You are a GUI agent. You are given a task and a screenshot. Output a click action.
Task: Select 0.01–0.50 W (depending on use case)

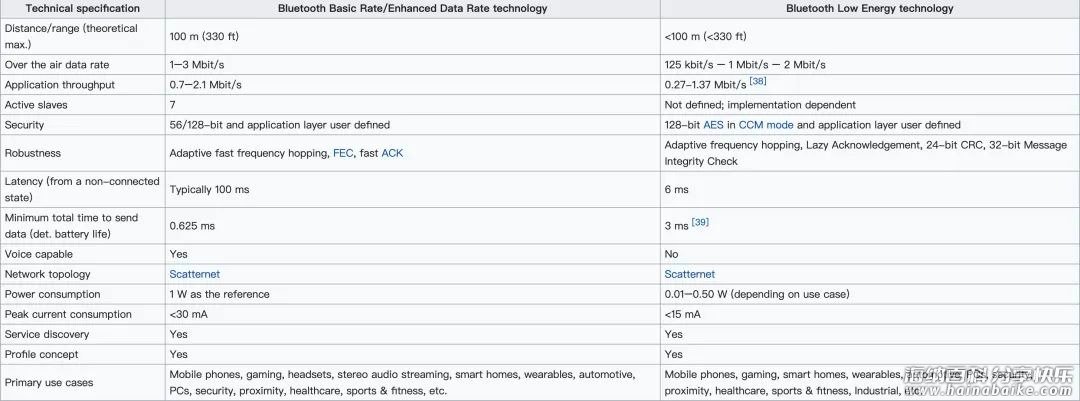click(x=757, y=294)
